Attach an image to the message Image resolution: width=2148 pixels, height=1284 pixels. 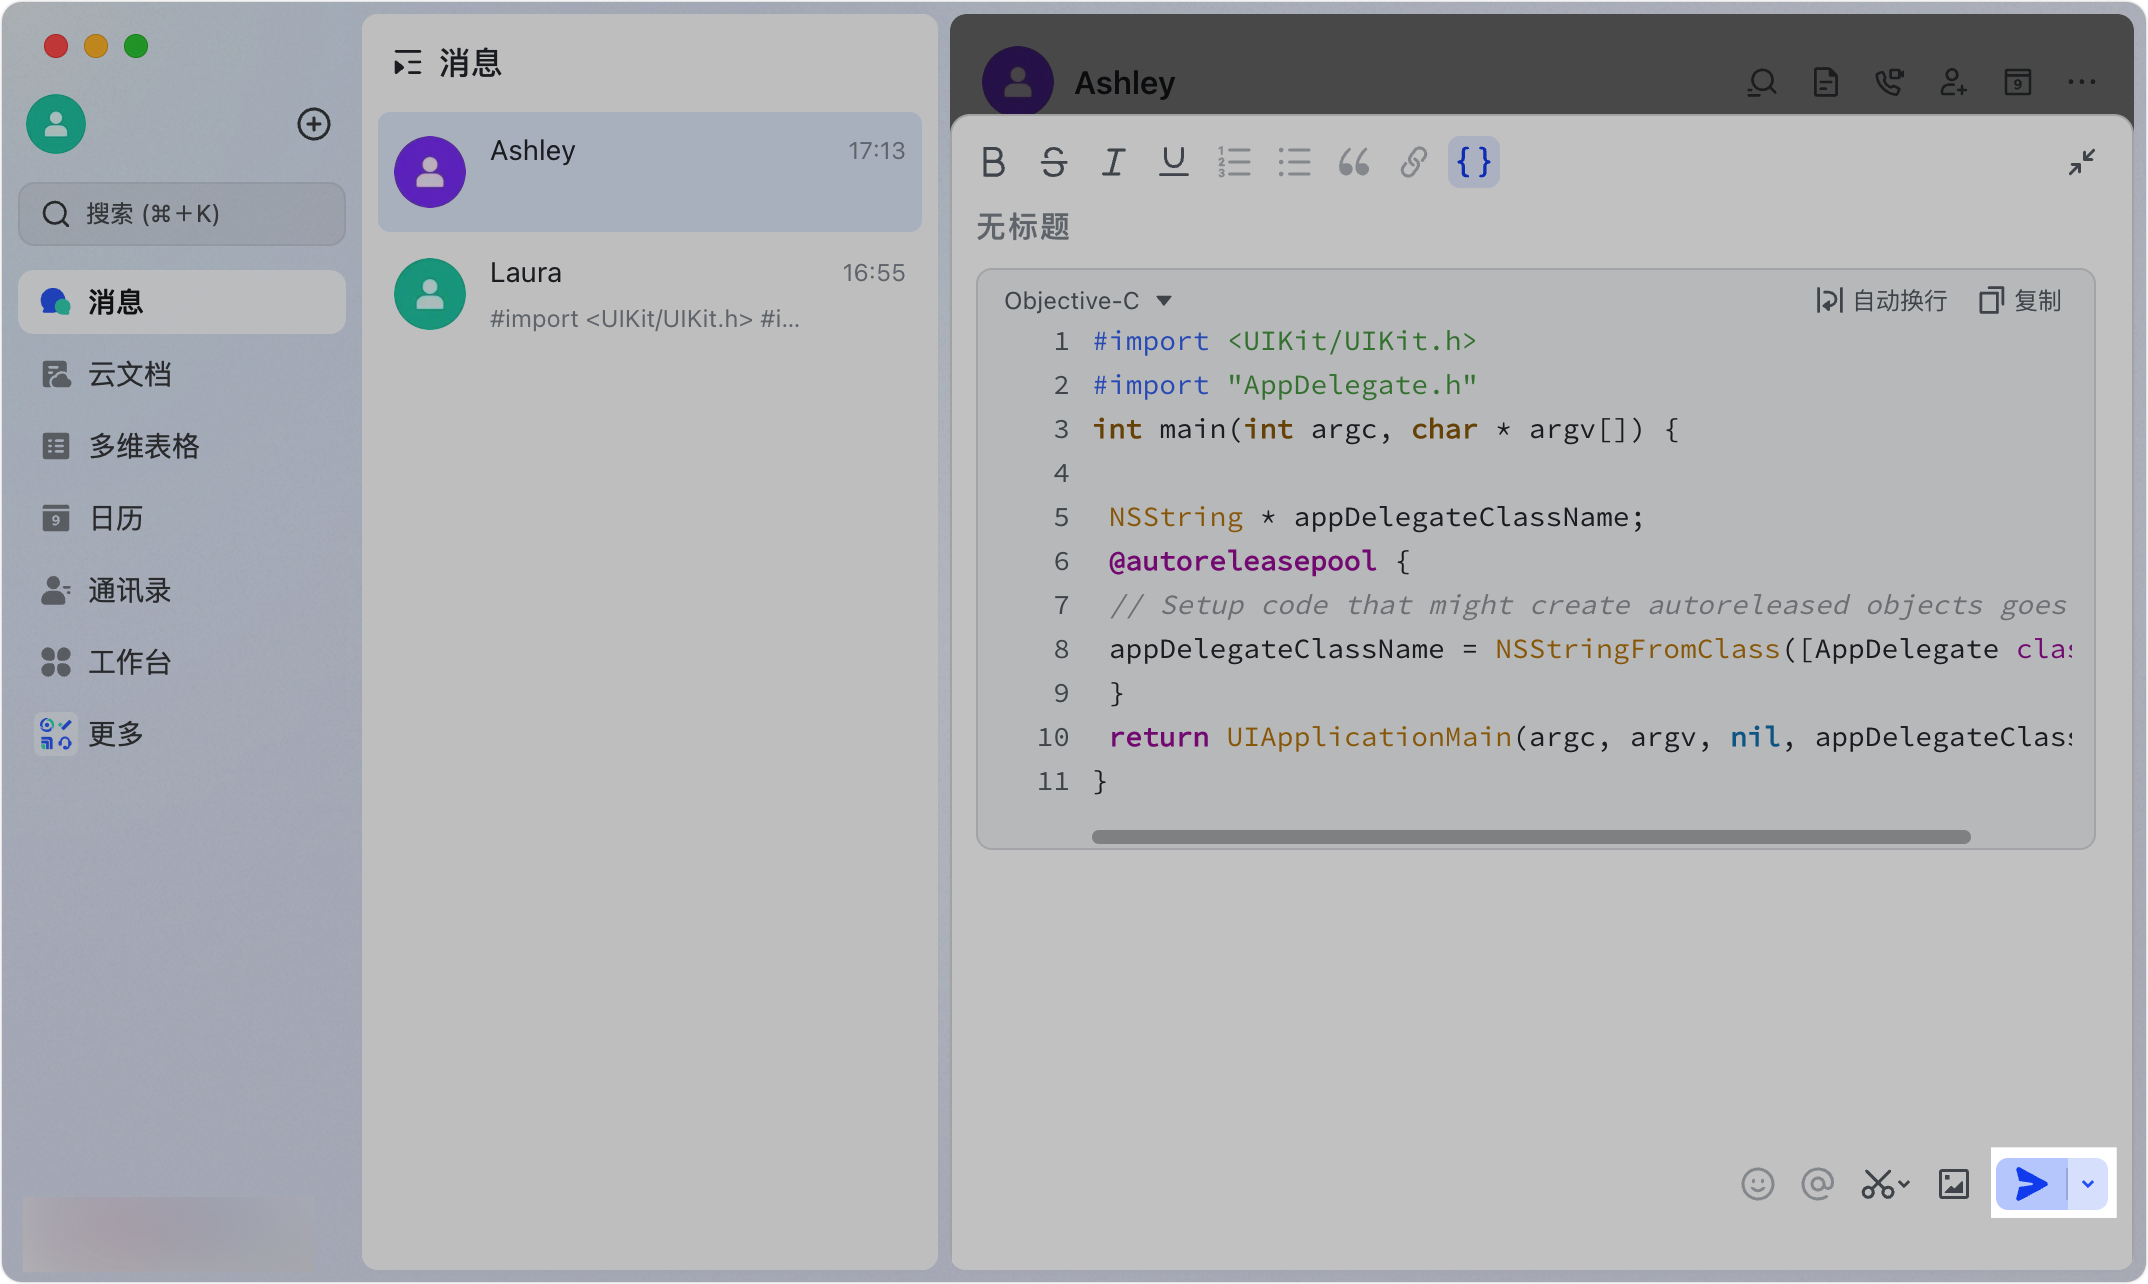pos(1953,1184)
